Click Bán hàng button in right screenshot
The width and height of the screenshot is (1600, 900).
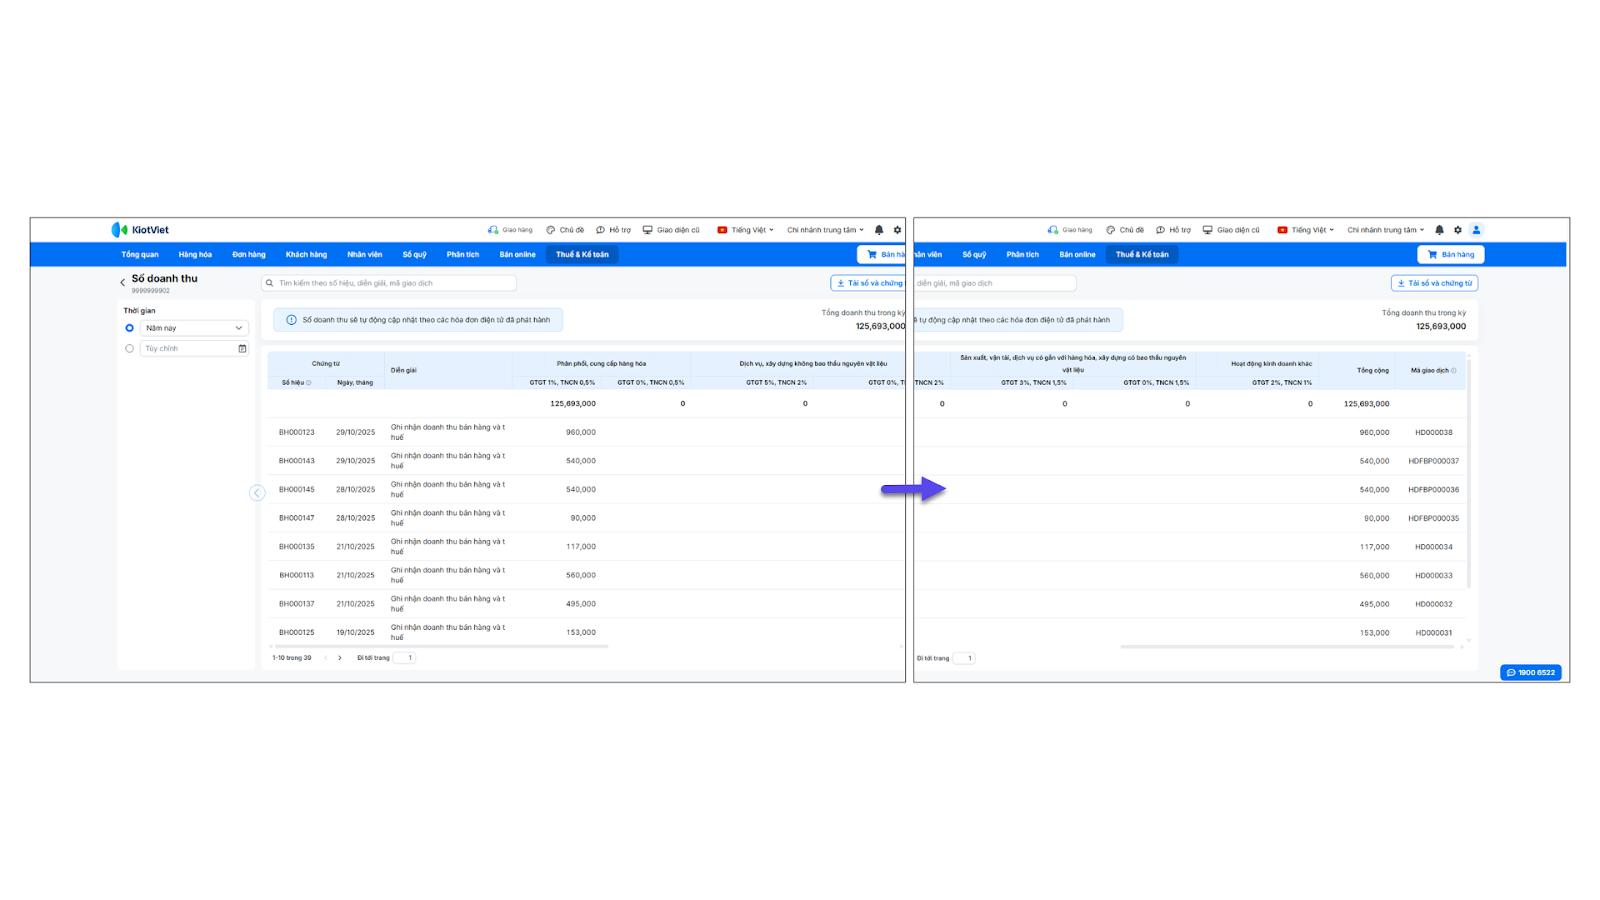coord(1451,255)
